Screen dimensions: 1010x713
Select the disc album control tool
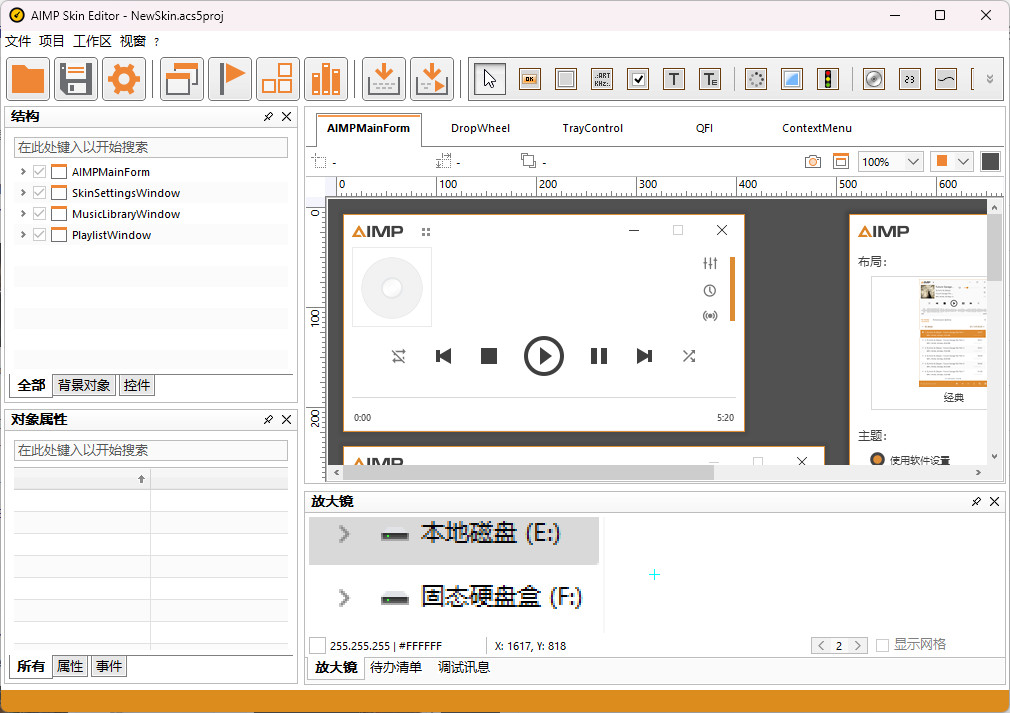pos(873,79)
